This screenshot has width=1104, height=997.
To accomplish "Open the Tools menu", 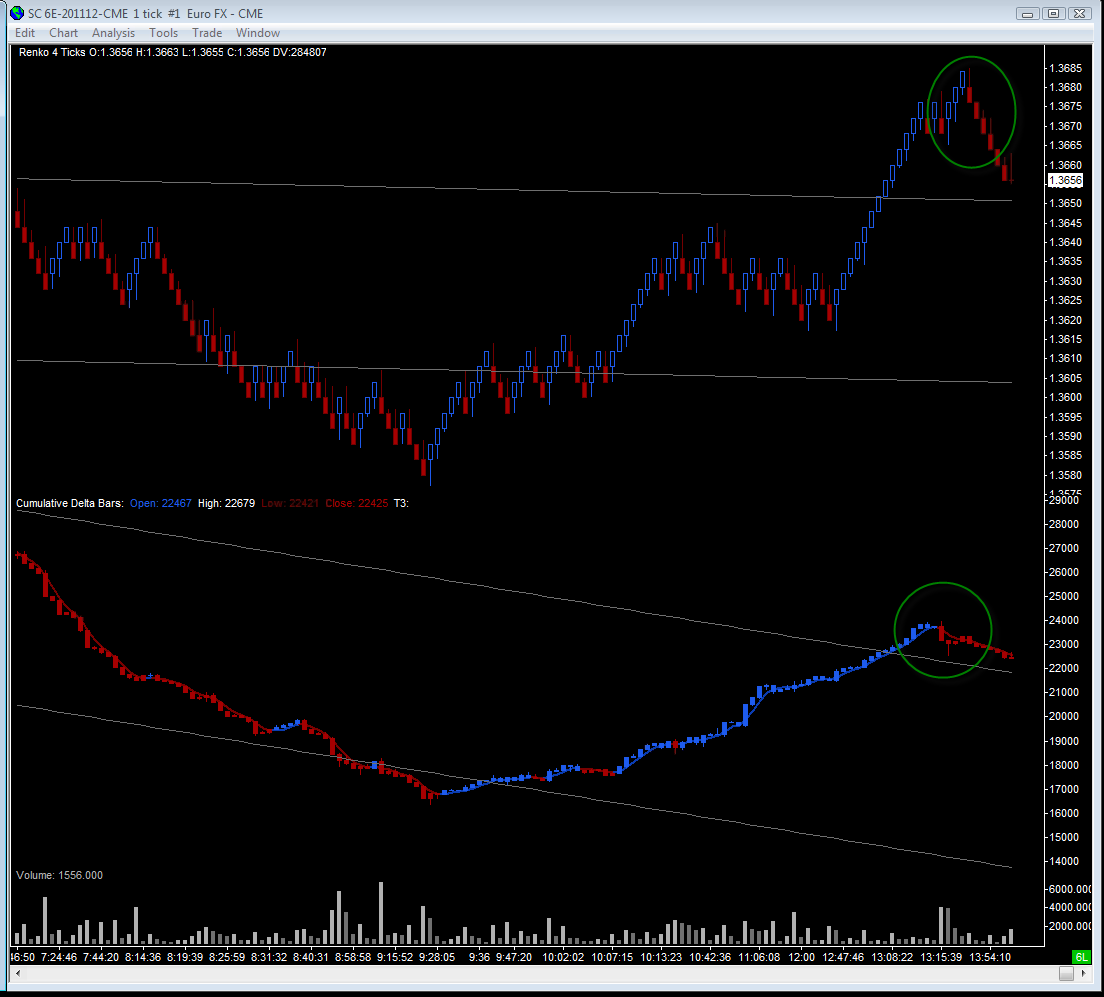I will (163, 33).
